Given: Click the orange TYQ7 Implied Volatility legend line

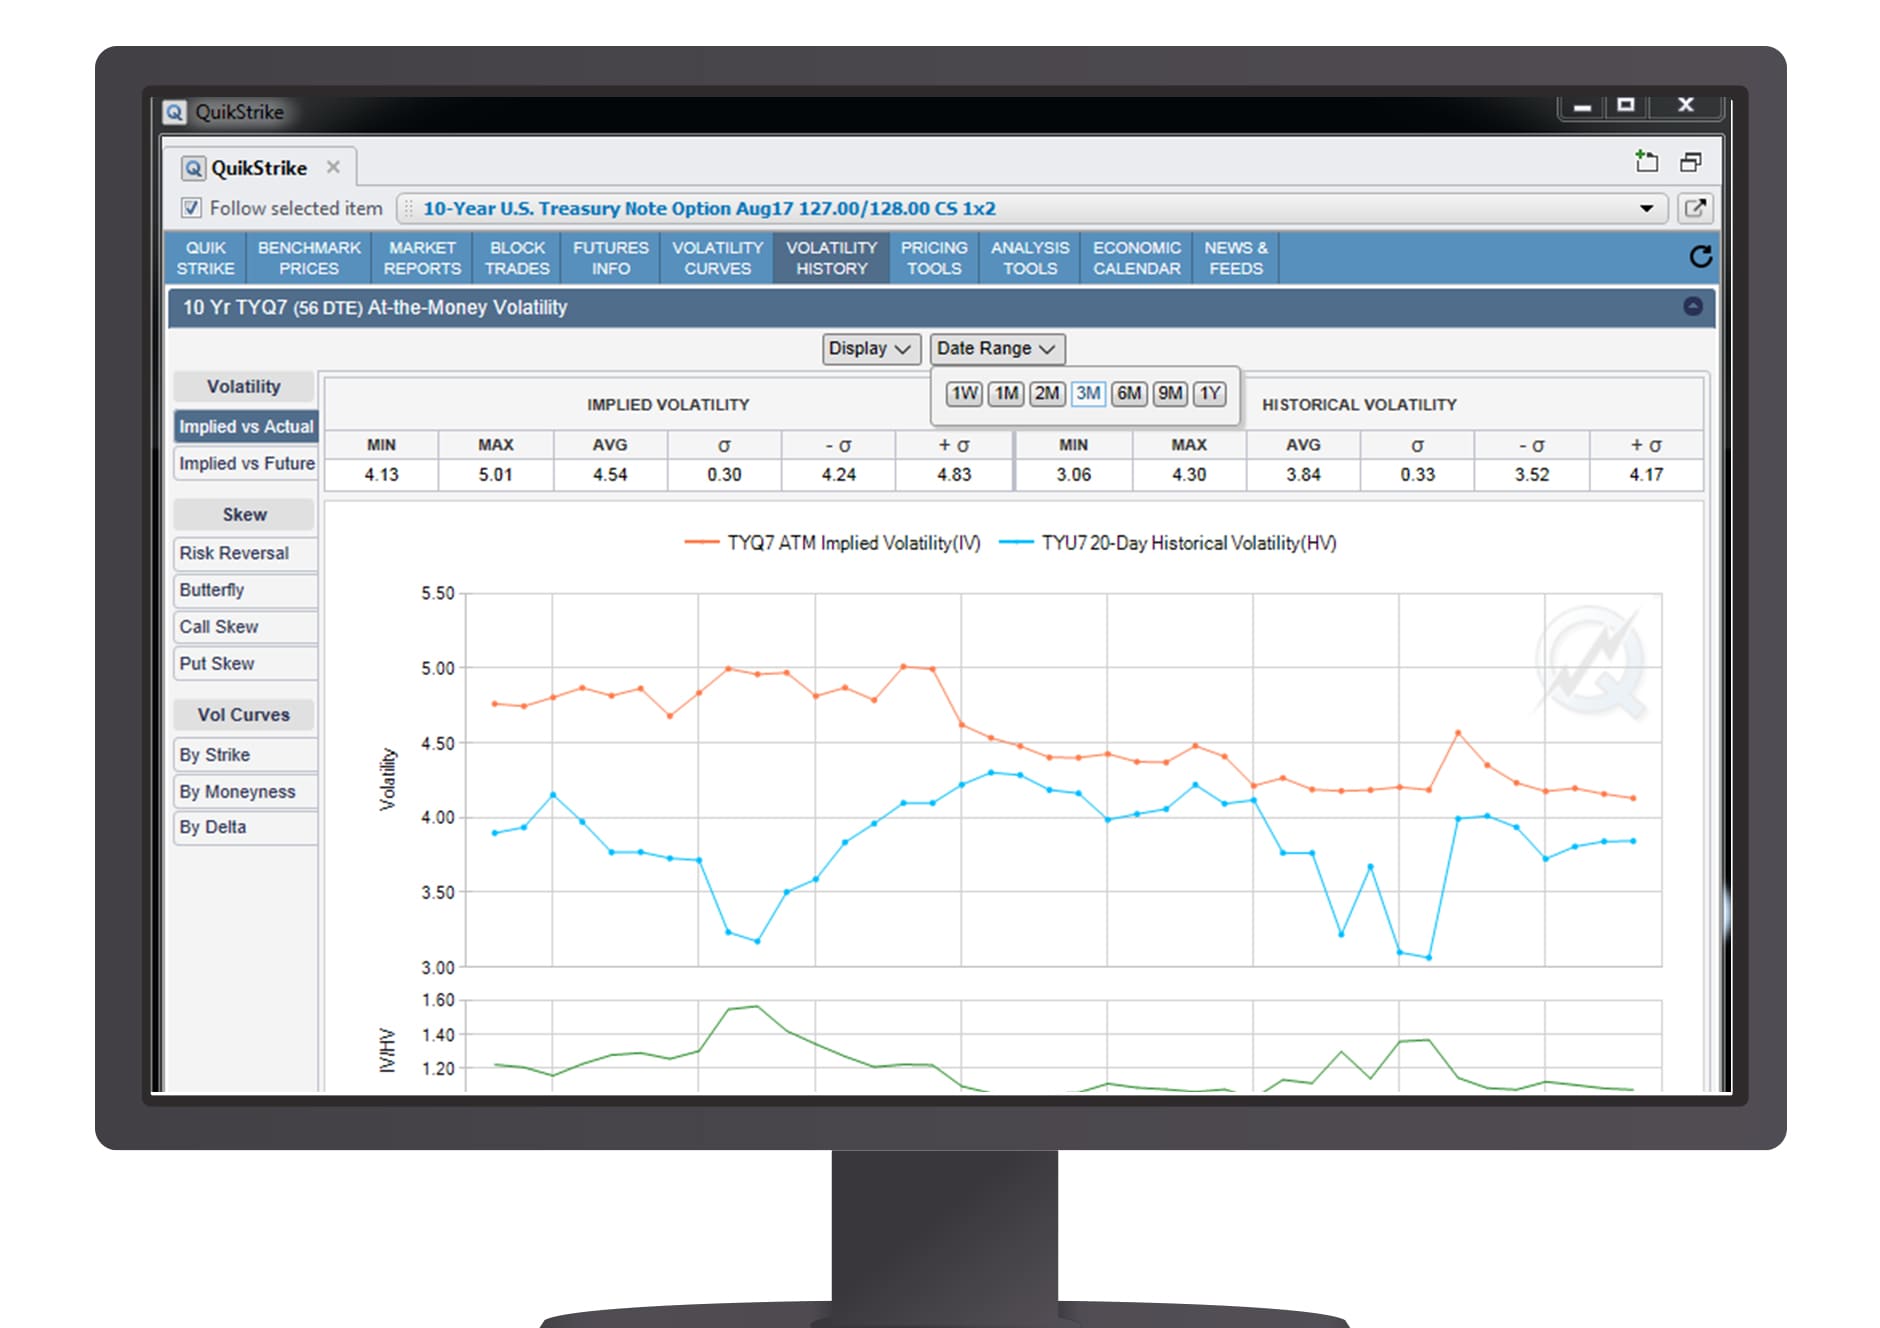Looking at the screenshot, I should click(702, 543).
